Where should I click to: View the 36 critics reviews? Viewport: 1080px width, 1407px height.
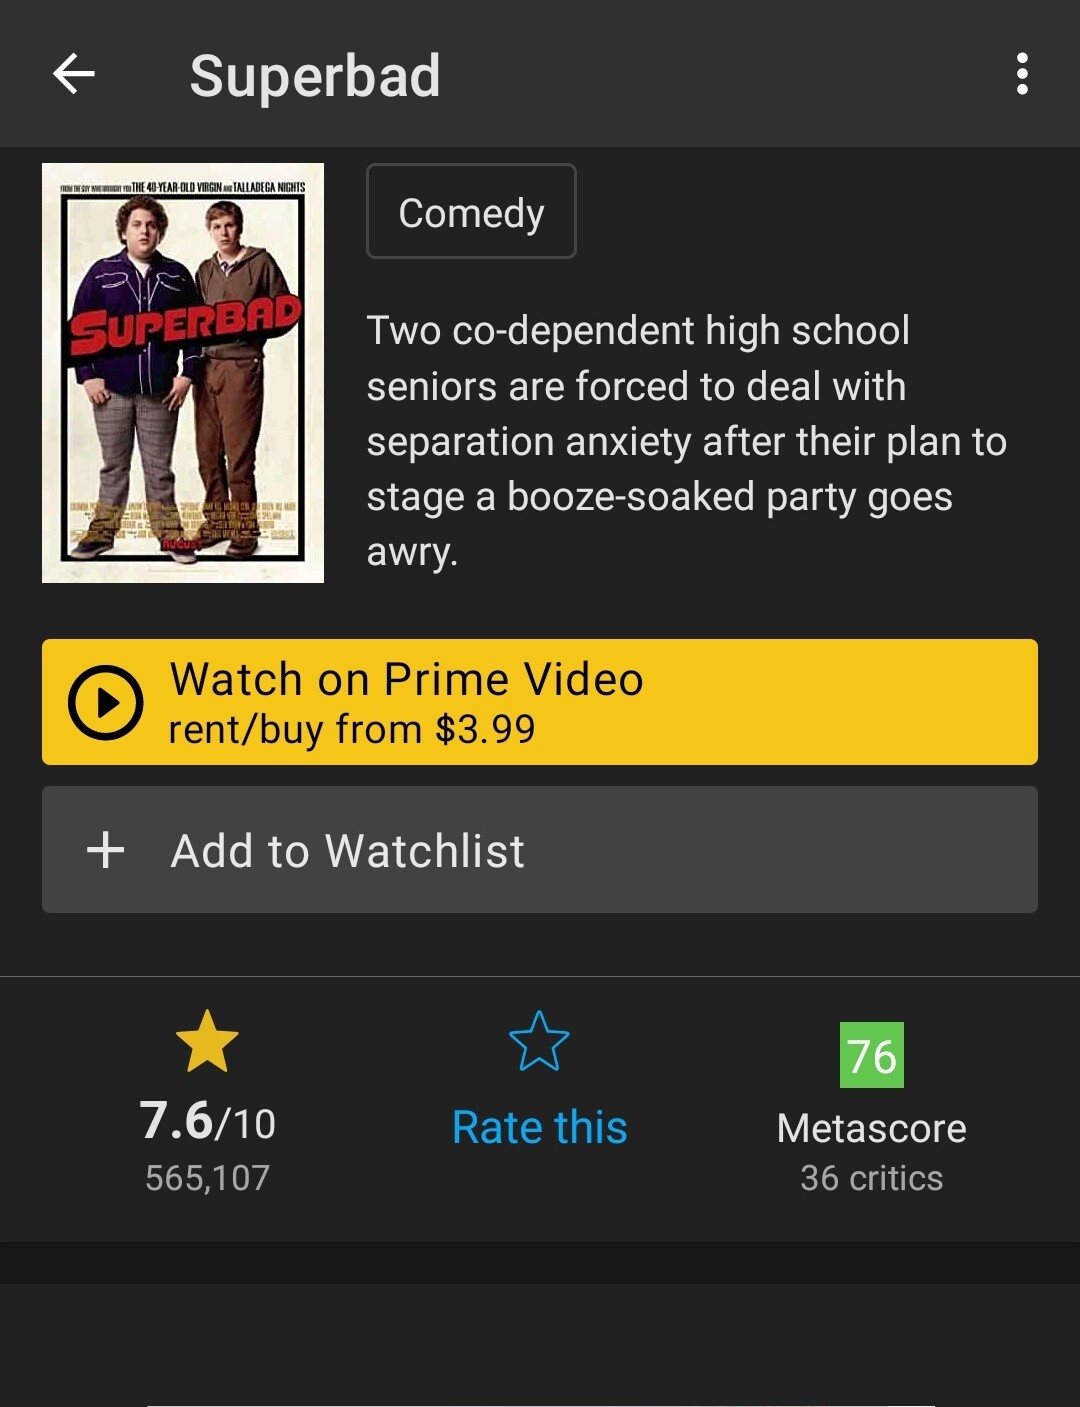(x=872, y=1178)
